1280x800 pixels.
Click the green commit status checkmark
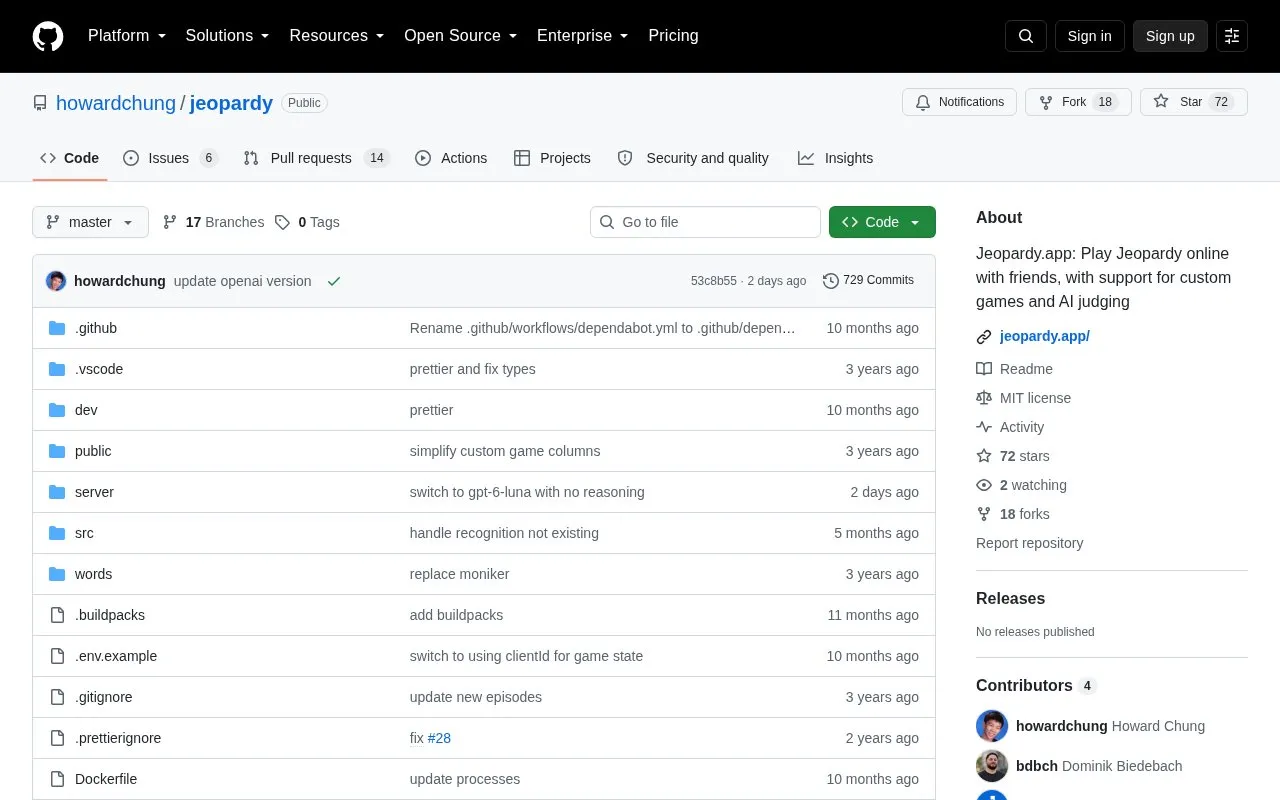334,281
